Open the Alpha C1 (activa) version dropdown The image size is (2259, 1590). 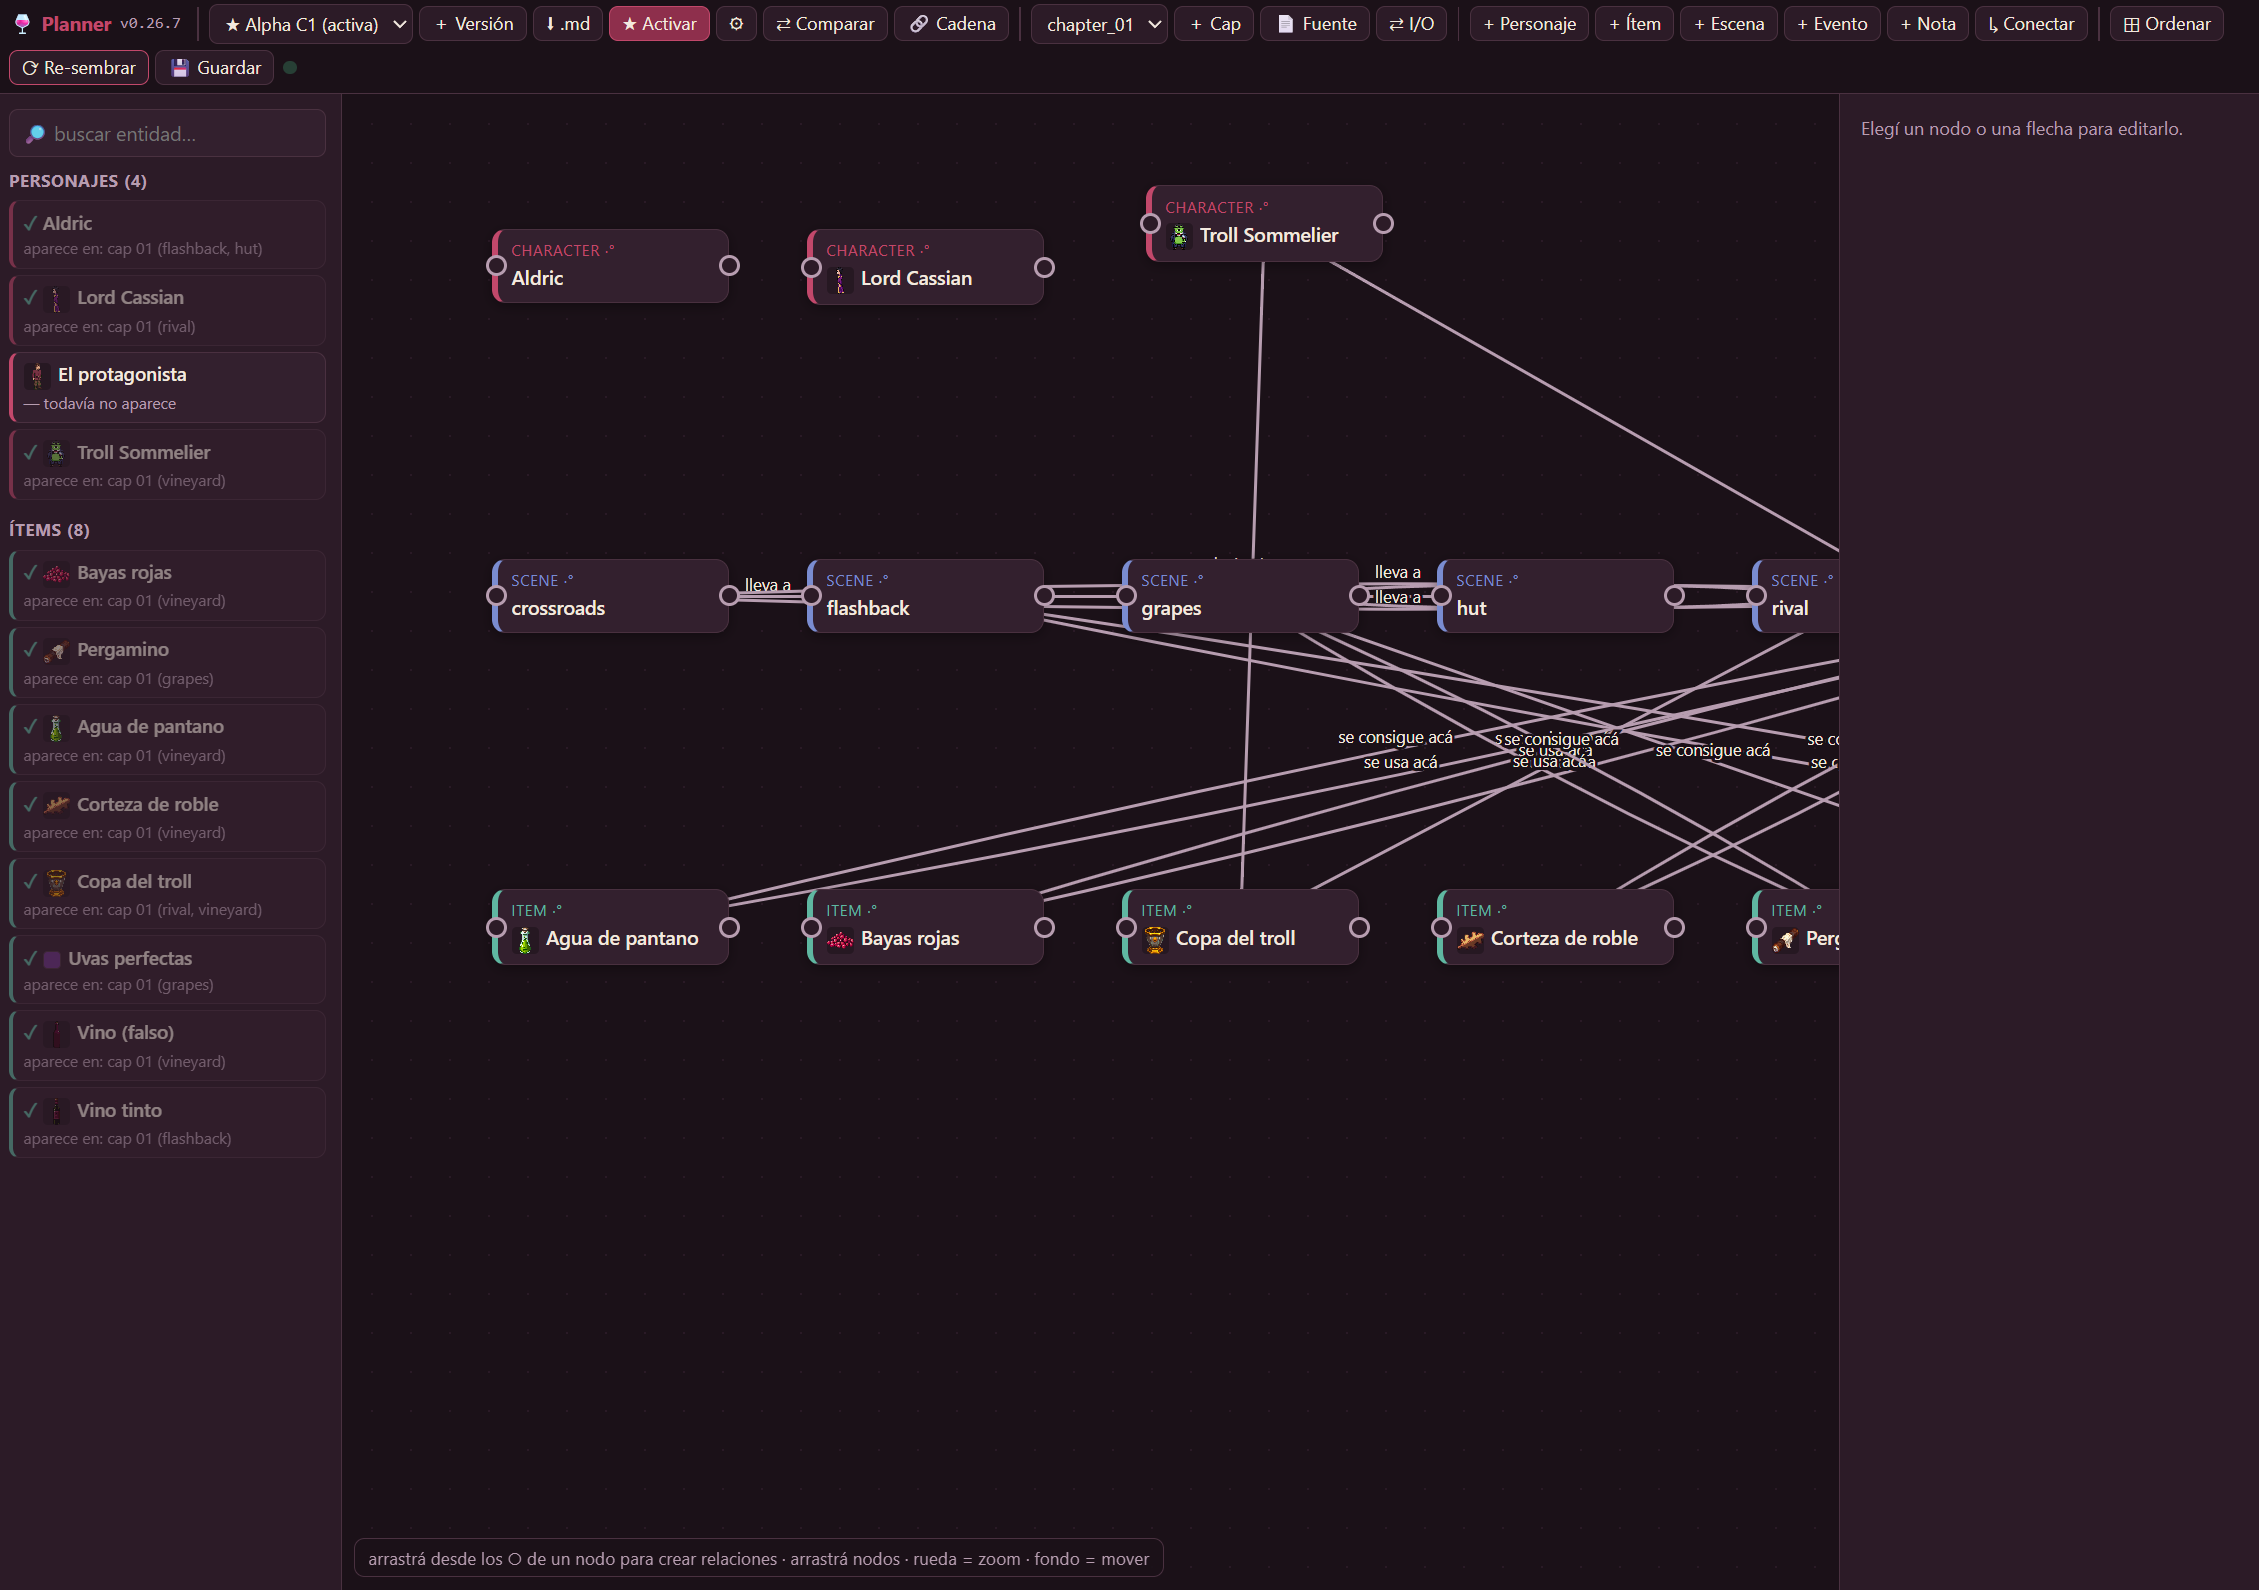pos(311,24)
